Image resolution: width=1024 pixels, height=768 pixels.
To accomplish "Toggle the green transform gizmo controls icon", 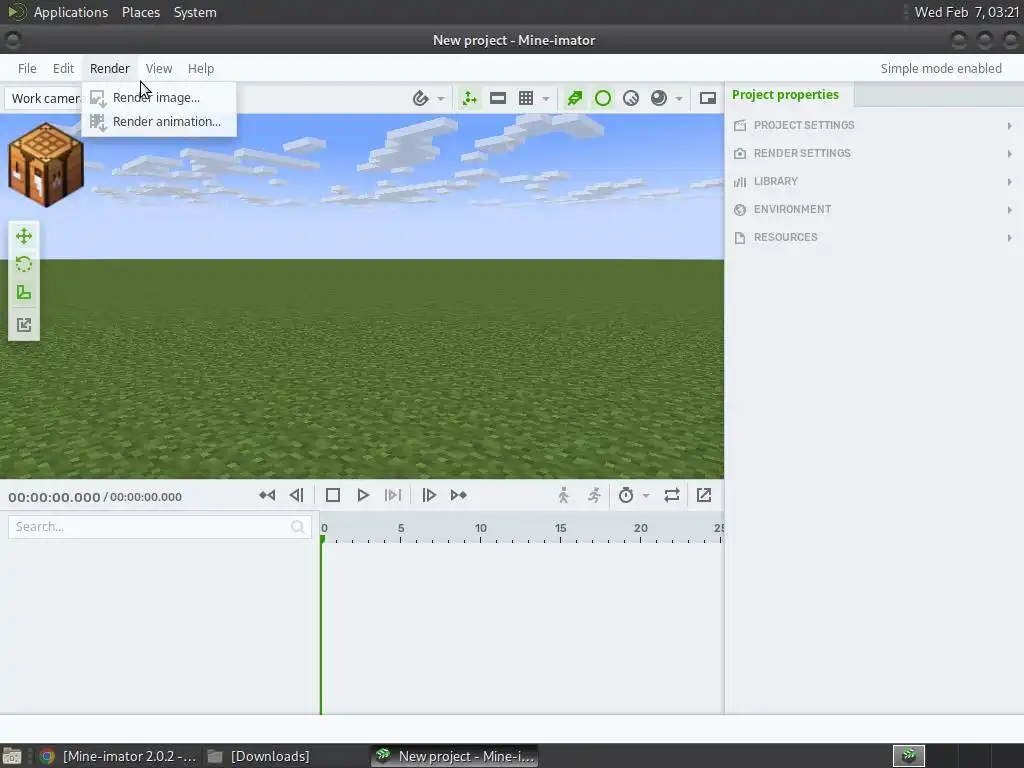I will 470,98.
